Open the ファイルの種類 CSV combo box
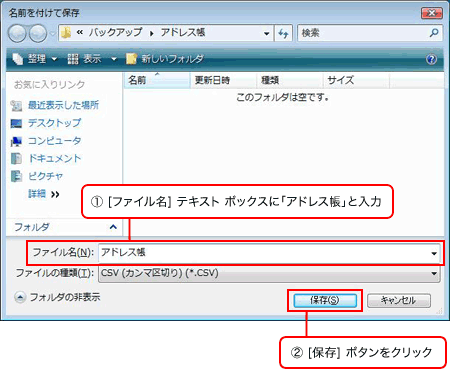Screen dimensions: 450x369 point(269,273)
